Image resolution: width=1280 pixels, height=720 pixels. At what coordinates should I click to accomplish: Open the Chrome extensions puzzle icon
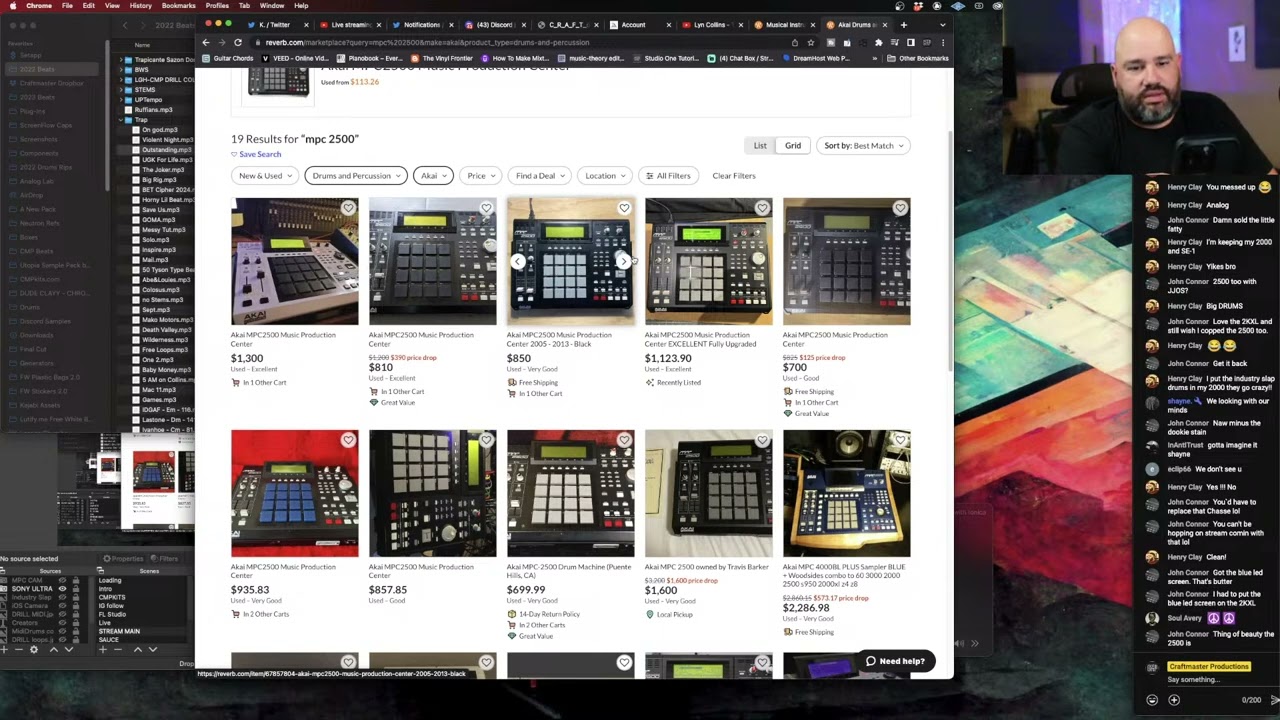coord(878,42)
